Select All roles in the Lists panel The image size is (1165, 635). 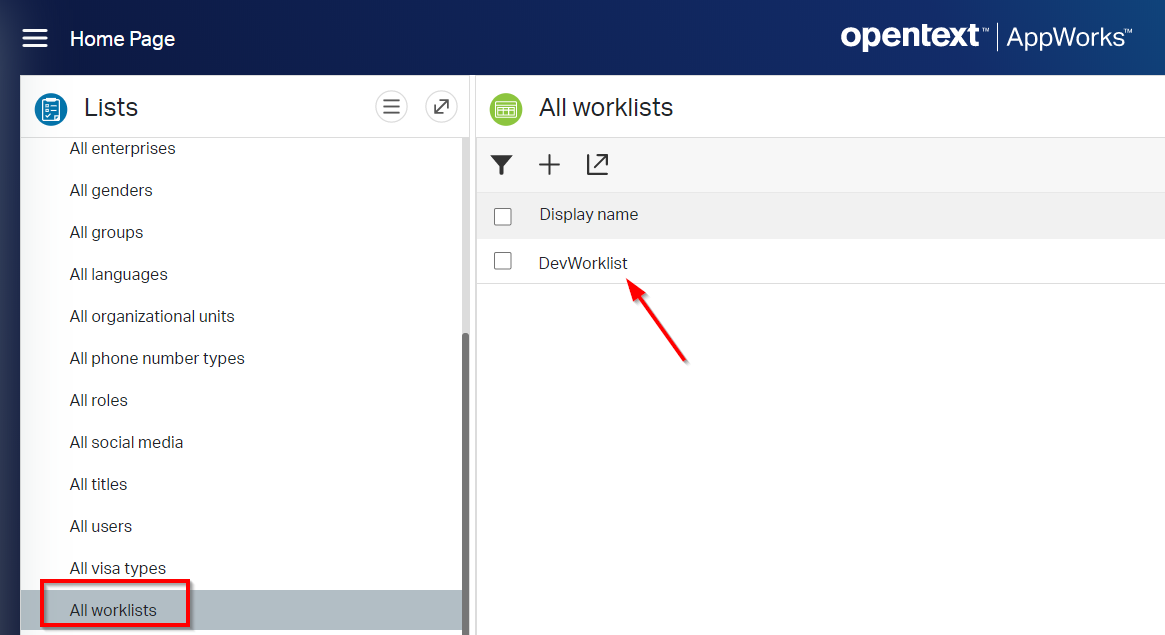(98, 400)
